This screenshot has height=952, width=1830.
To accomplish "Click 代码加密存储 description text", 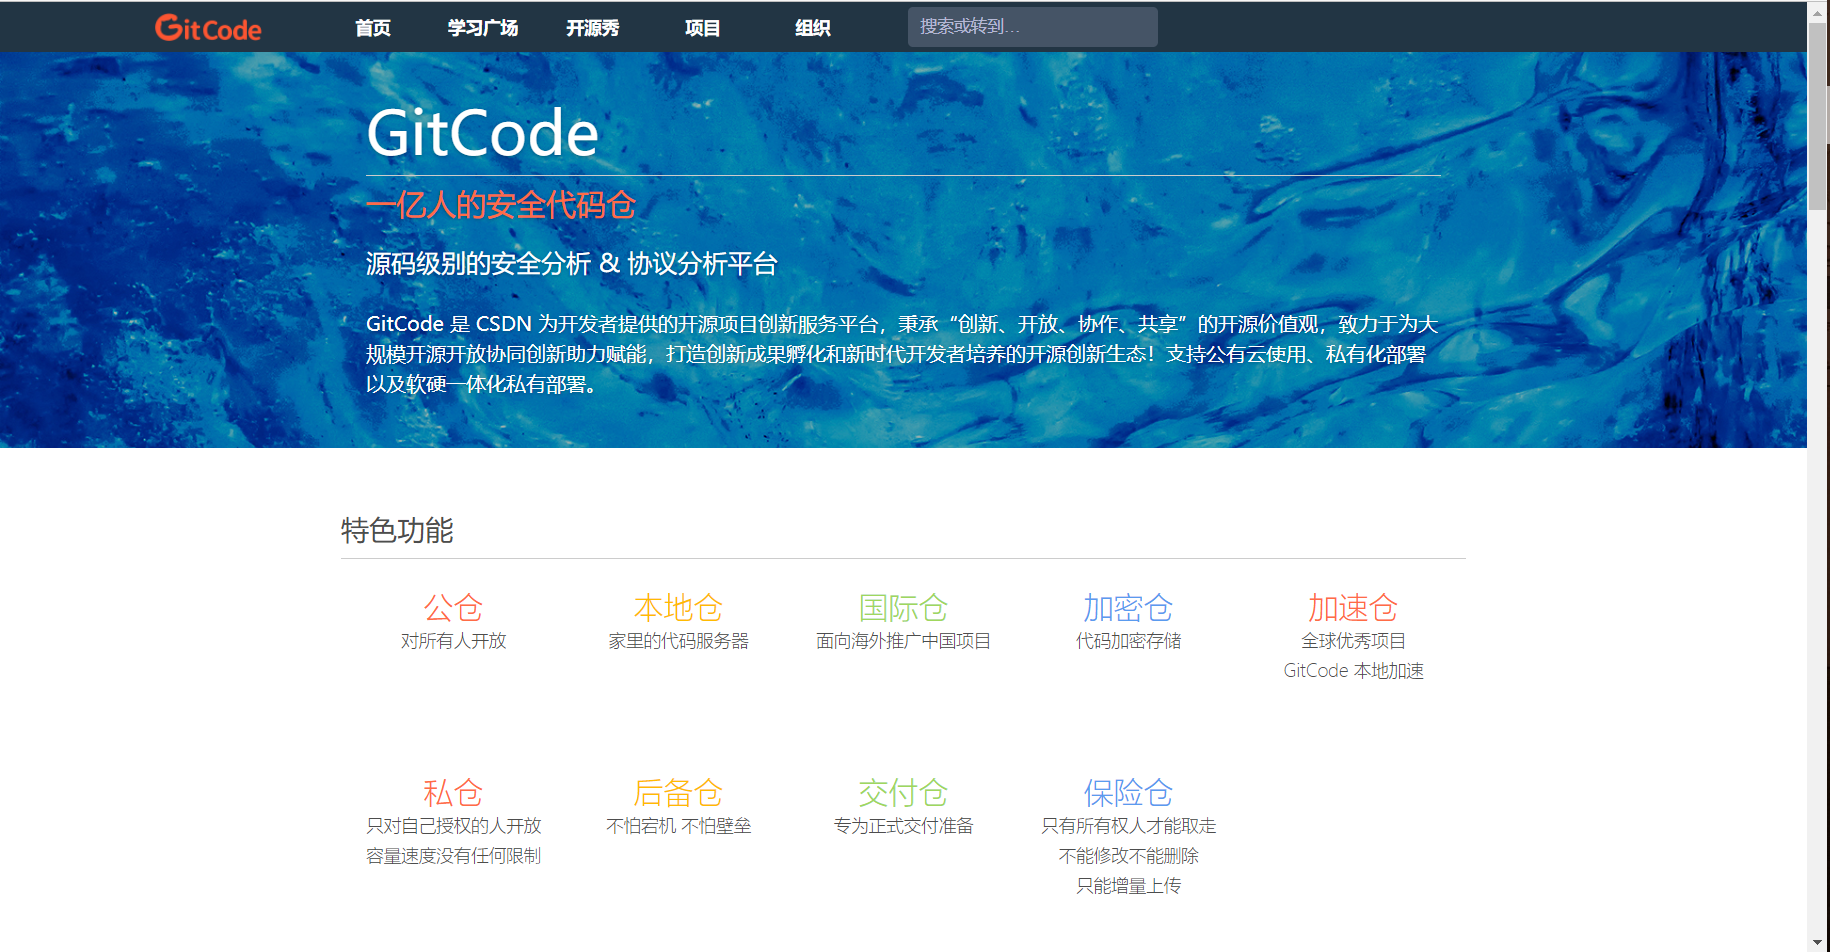I will [x=1128, y=641].
